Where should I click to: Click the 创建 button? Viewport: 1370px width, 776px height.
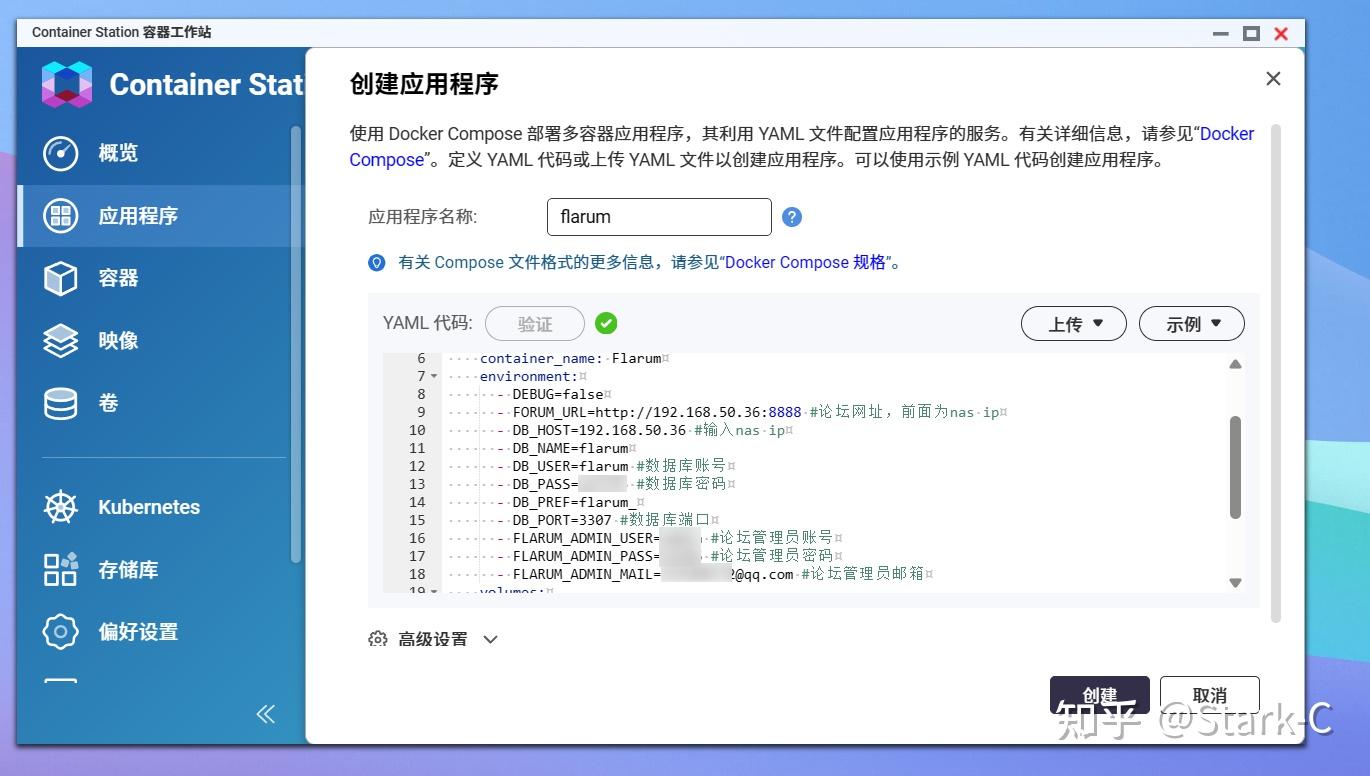coord(1099,695)
